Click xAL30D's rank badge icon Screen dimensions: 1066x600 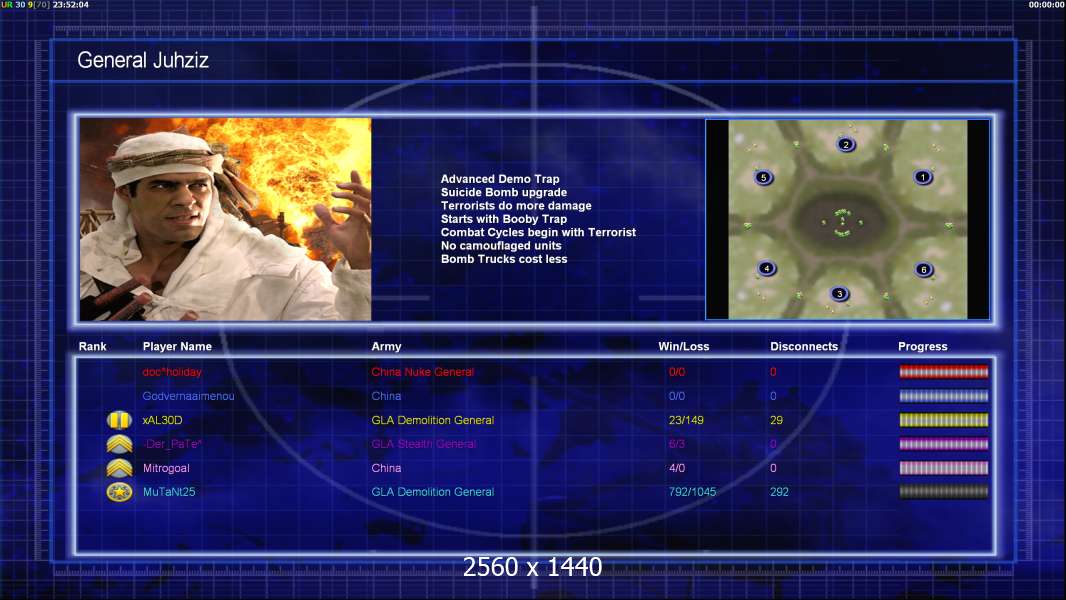(x=120, y=420)
